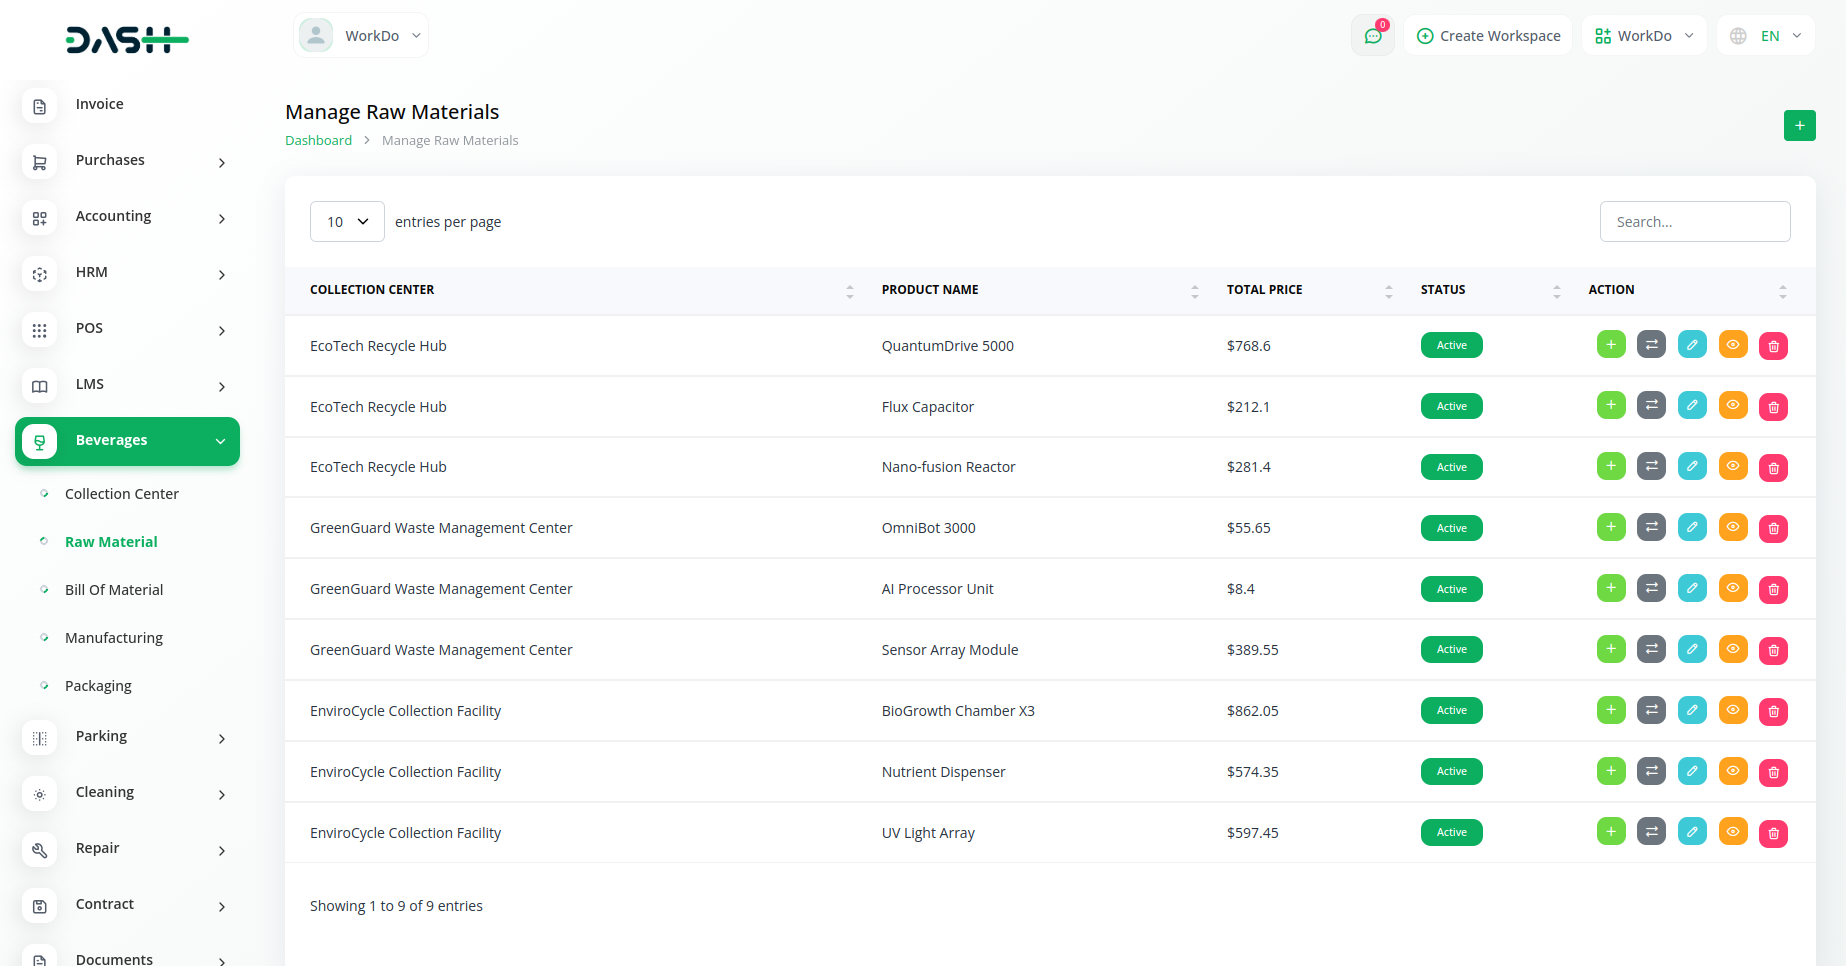View the Nutrient Dispenser record
This screenshot has width=1846, height=966.
pos(1732,772)
